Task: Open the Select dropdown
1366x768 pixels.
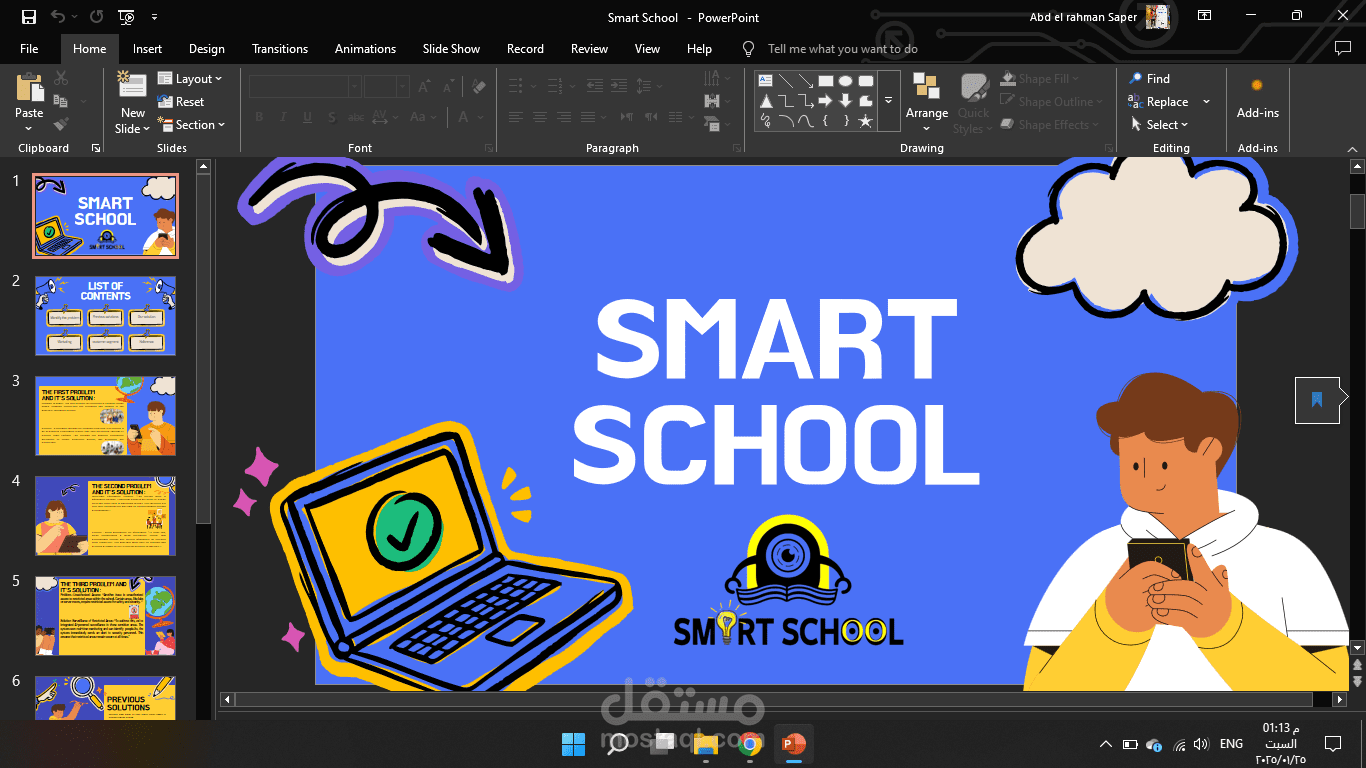Action: point(1159,125)
